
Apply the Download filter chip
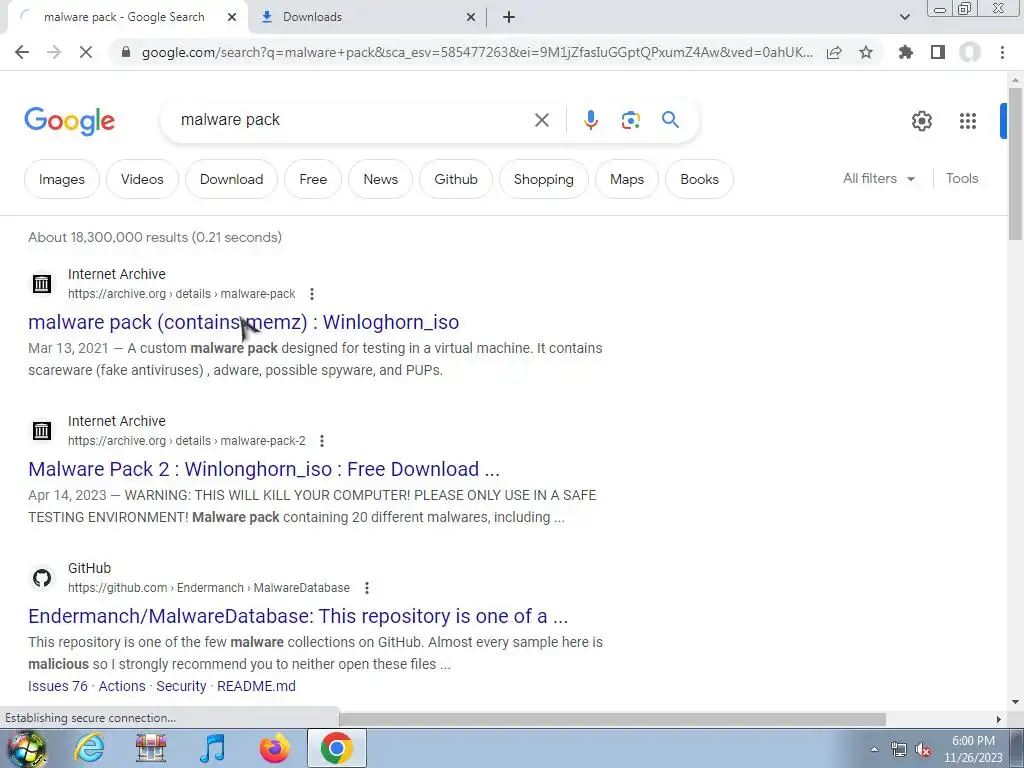(x=231, y=179)
